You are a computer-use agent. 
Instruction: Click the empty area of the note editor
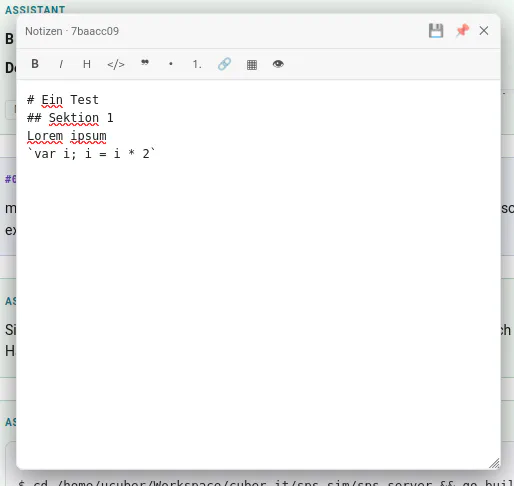coord(258,300)
